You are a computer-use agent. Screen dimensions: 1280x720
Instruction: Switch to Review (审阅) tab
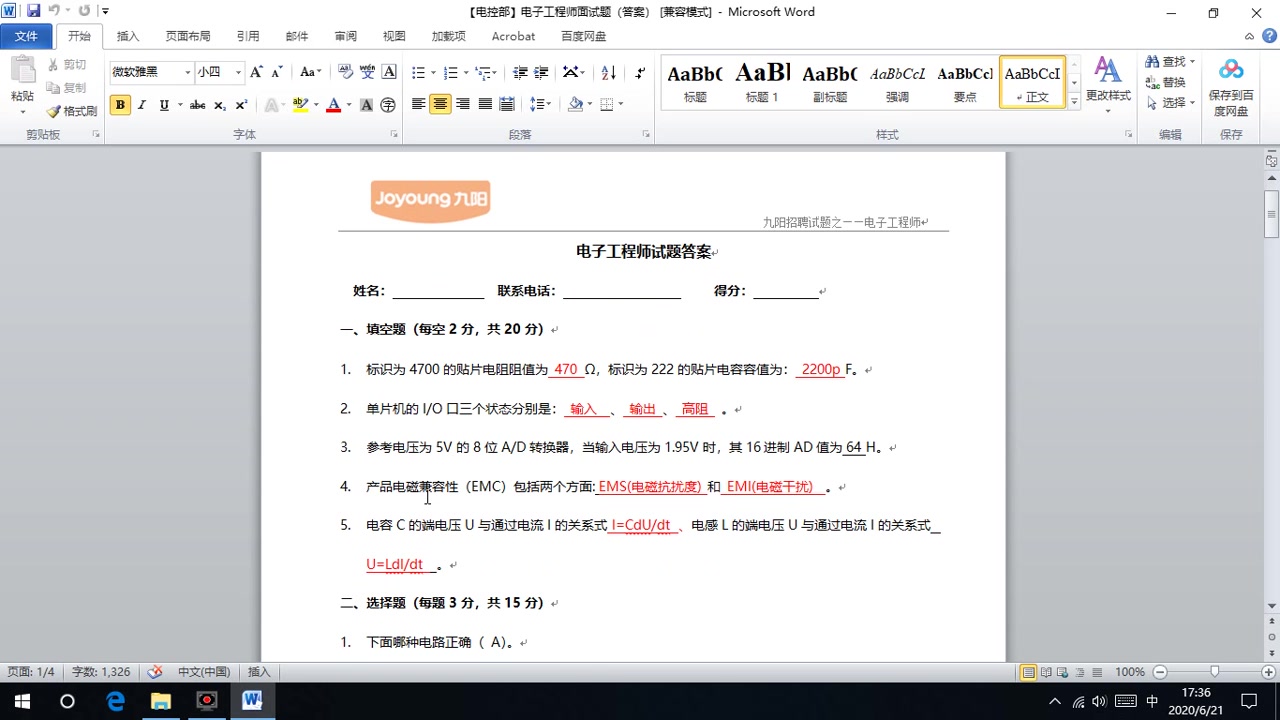click(x=346, y=36)
